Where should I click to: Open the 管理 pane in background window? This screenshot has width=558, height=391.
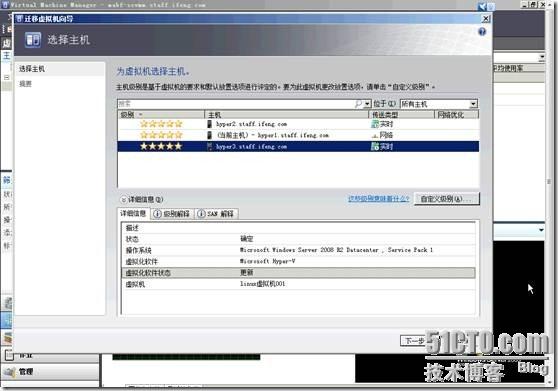tap(50, 372)
